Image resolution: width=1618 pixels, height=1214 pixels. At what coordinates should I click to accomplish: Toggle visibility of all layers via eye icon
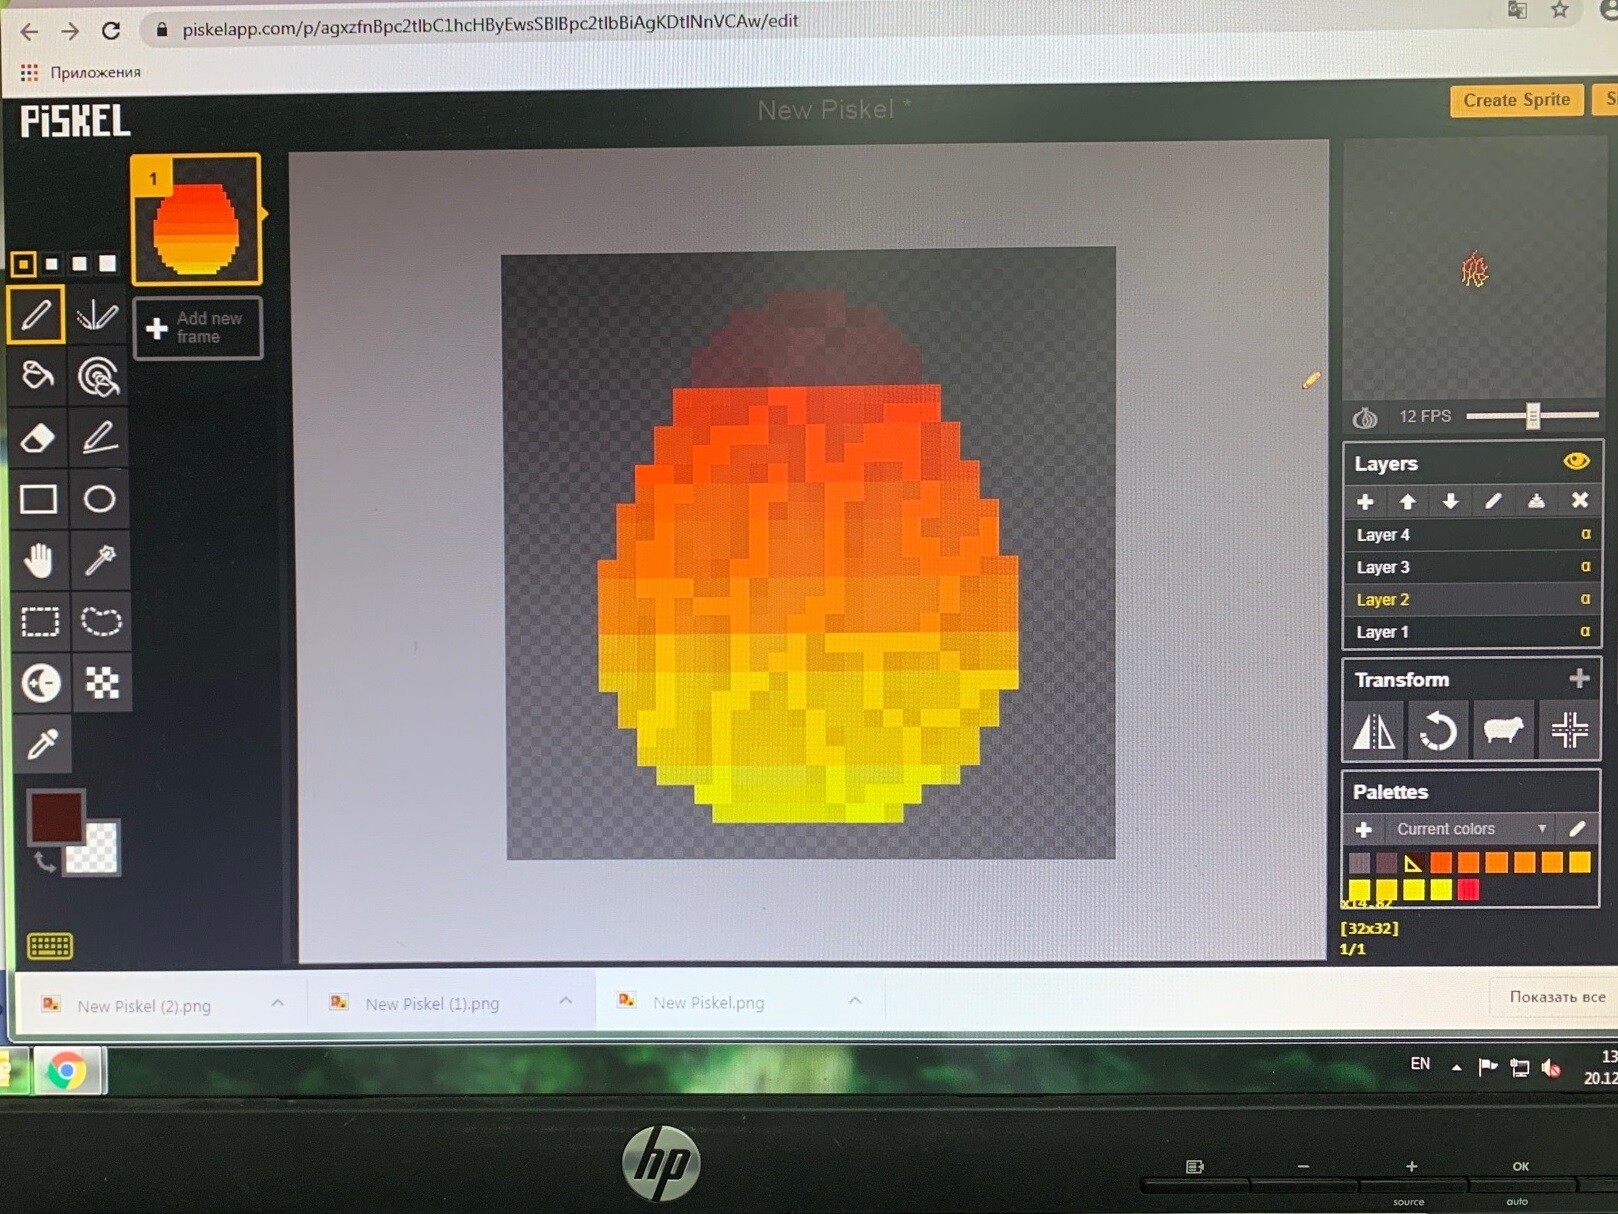1577,461
